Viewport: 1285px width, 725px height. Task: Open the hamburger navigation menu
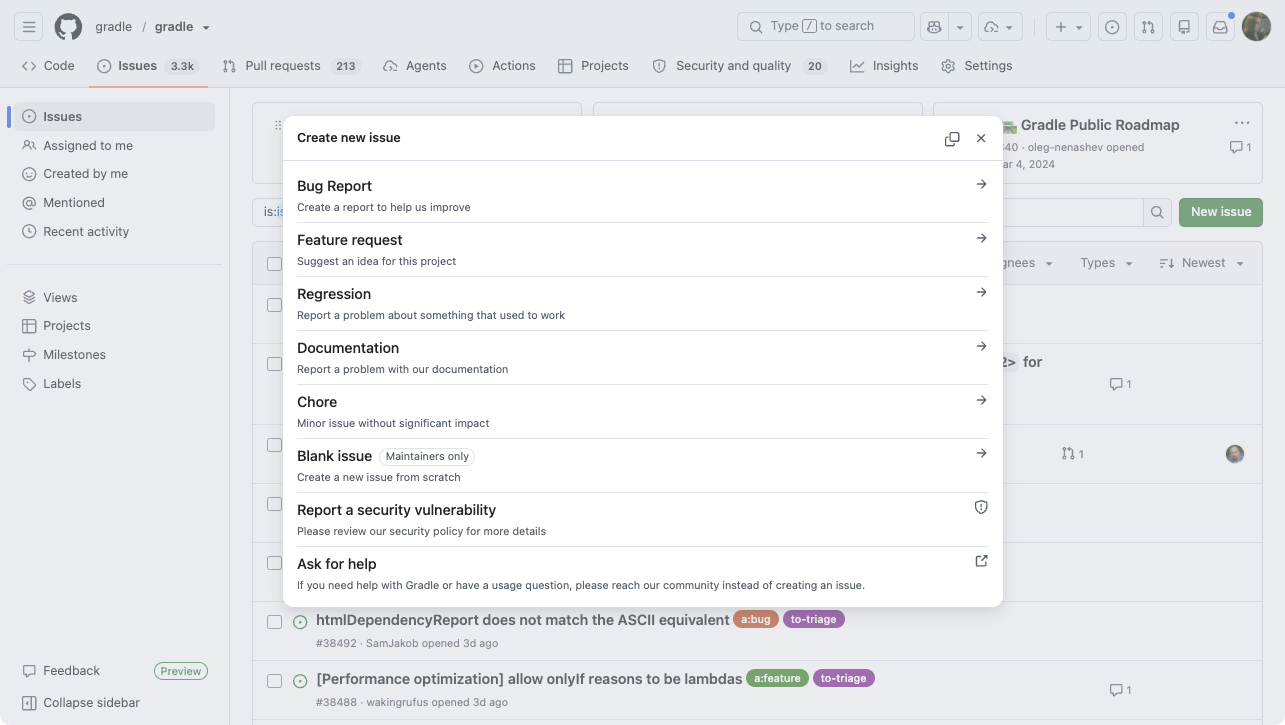28,27
